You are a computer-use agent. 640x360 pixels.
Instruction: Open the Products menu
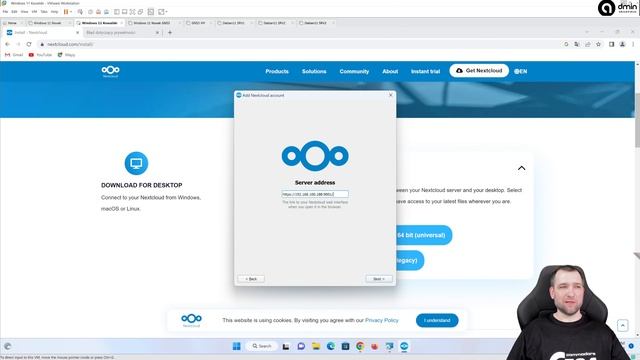pos(277,71)
